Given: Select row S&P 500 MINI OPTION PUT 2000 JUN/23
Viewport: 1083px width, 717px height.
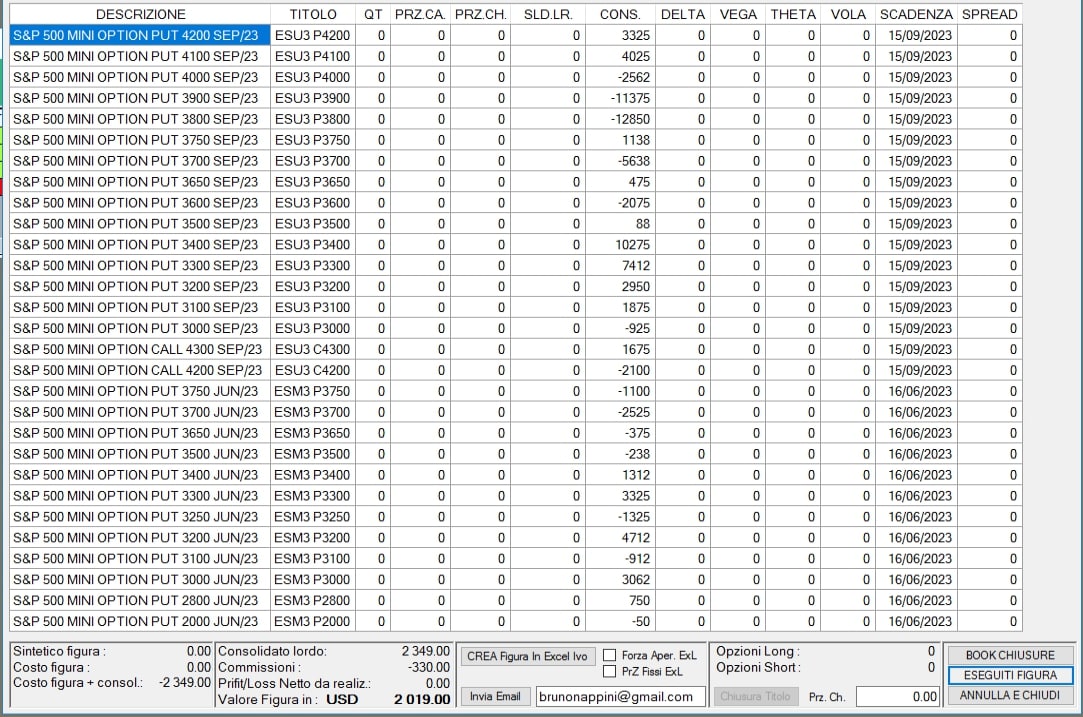Looking at the screenshot, I should tap(516, 621).
